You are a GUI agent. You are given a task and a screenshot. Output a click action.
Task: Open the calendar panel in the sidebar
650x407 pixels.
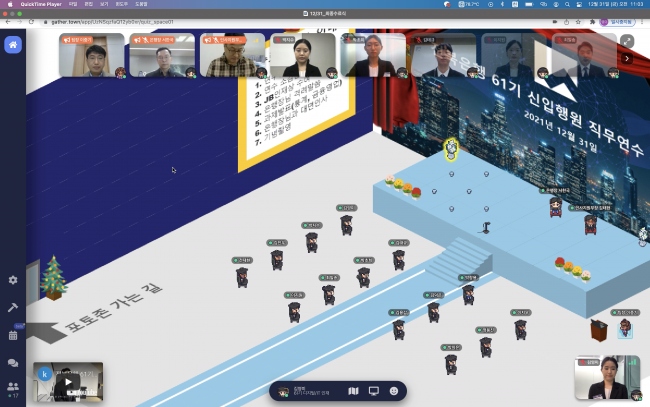point(13,335)
